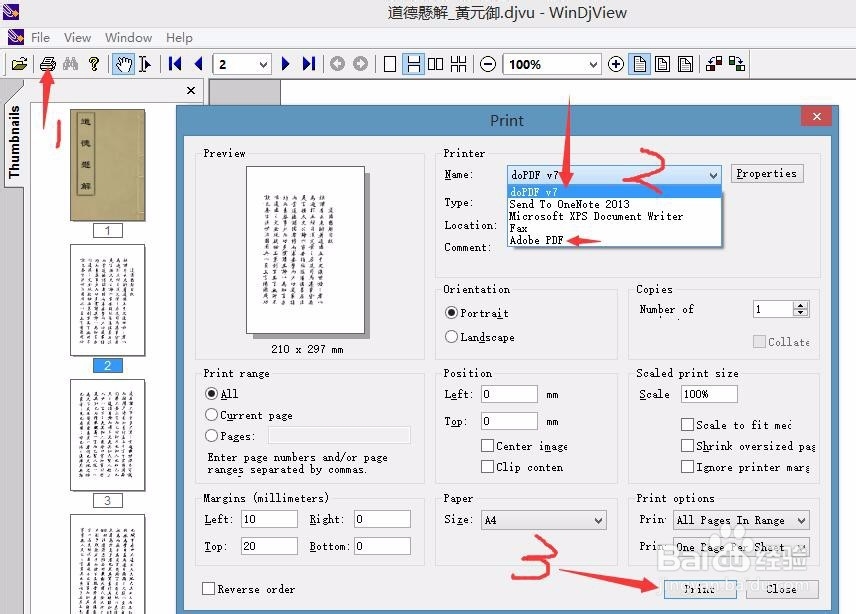Open All Pages In Range dropdown
The height and width of the screenshot is (614, 856).
click(741, 520)
